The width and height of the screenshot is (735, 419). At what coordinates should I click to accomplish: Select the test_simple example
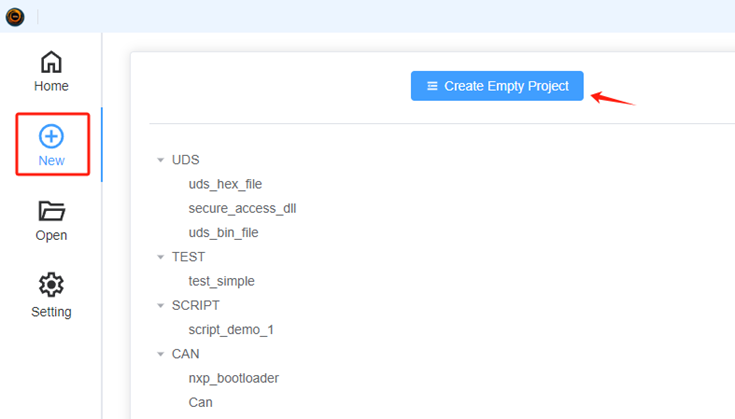click(x=221, y=281)
